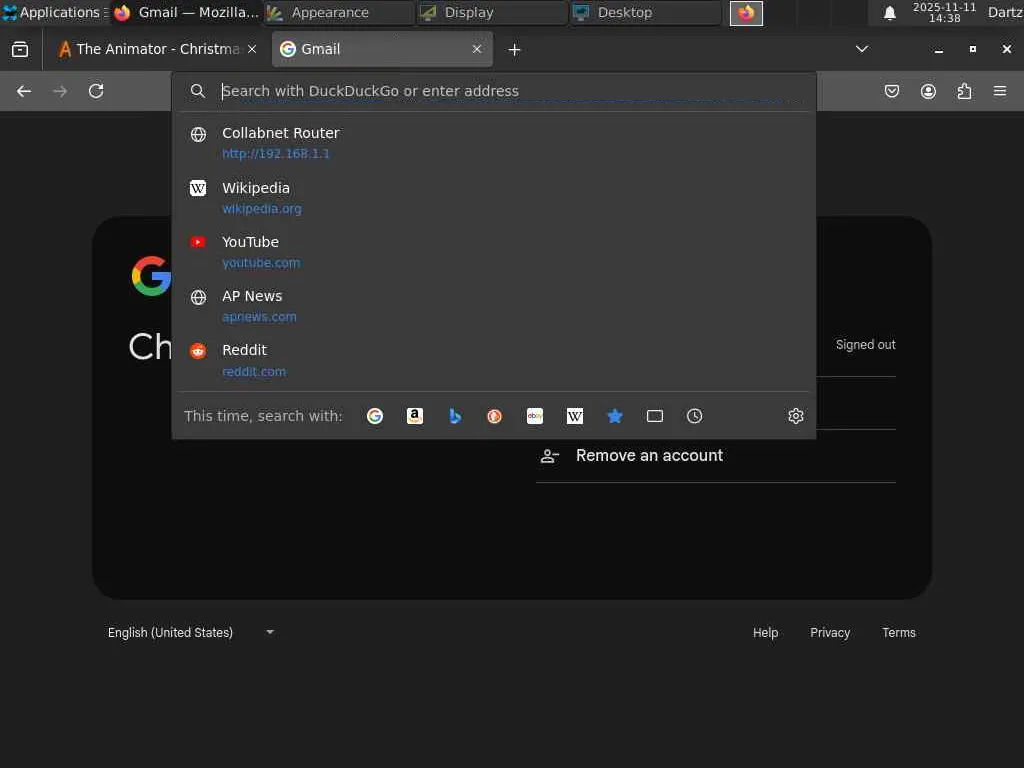This screenshot has width=1024, height=768.
Task: Open the Privacy link
Action: (x=830, y=632)
